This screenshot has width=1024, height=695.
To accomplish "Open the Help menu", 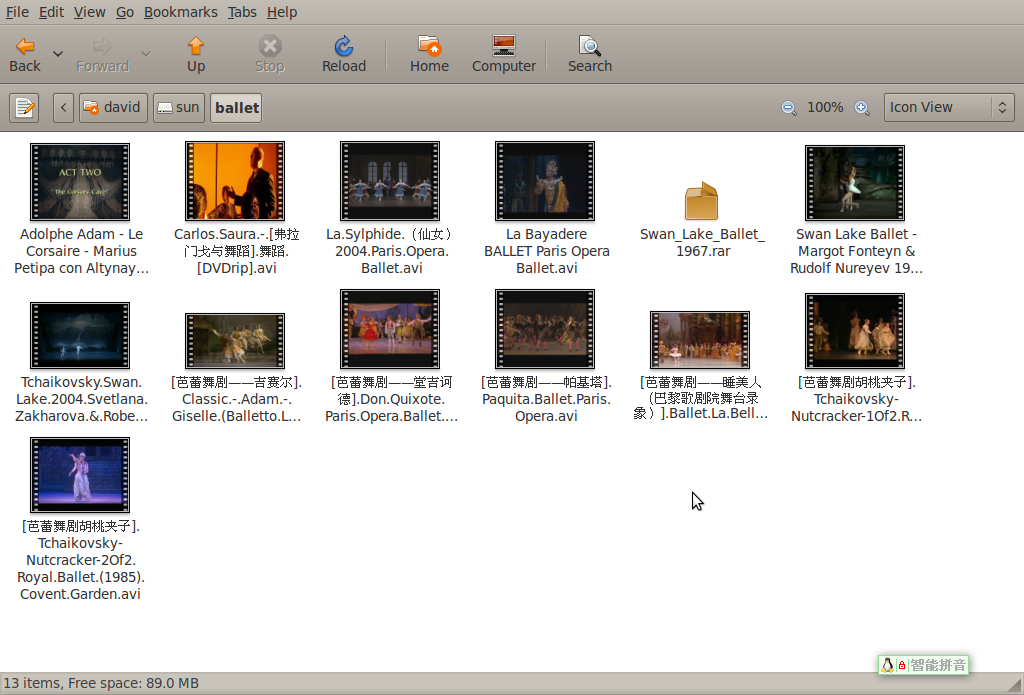I will [x=281, y=12].
